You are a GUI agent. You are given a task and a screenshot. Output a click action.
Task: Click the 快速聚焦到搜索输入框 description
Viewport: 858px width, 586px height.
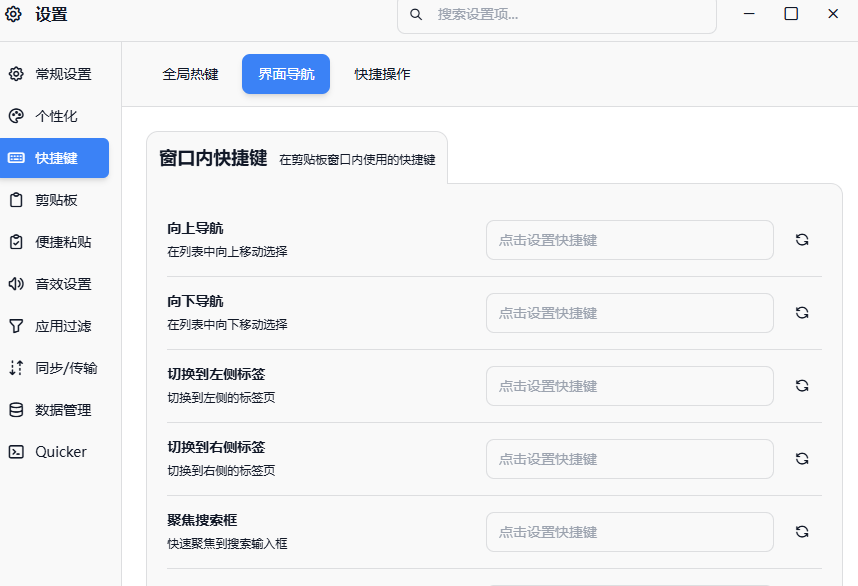(227, 543)
